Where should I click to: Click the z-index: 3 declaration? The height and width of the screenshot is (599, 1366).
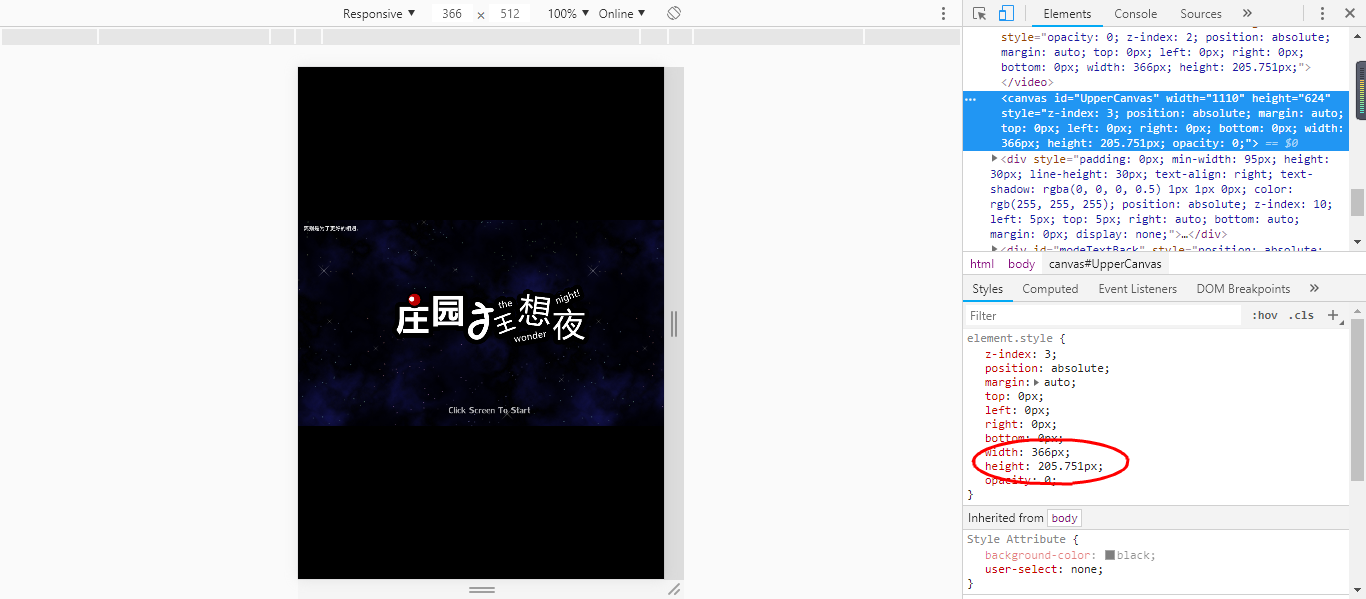(1020, 354)
